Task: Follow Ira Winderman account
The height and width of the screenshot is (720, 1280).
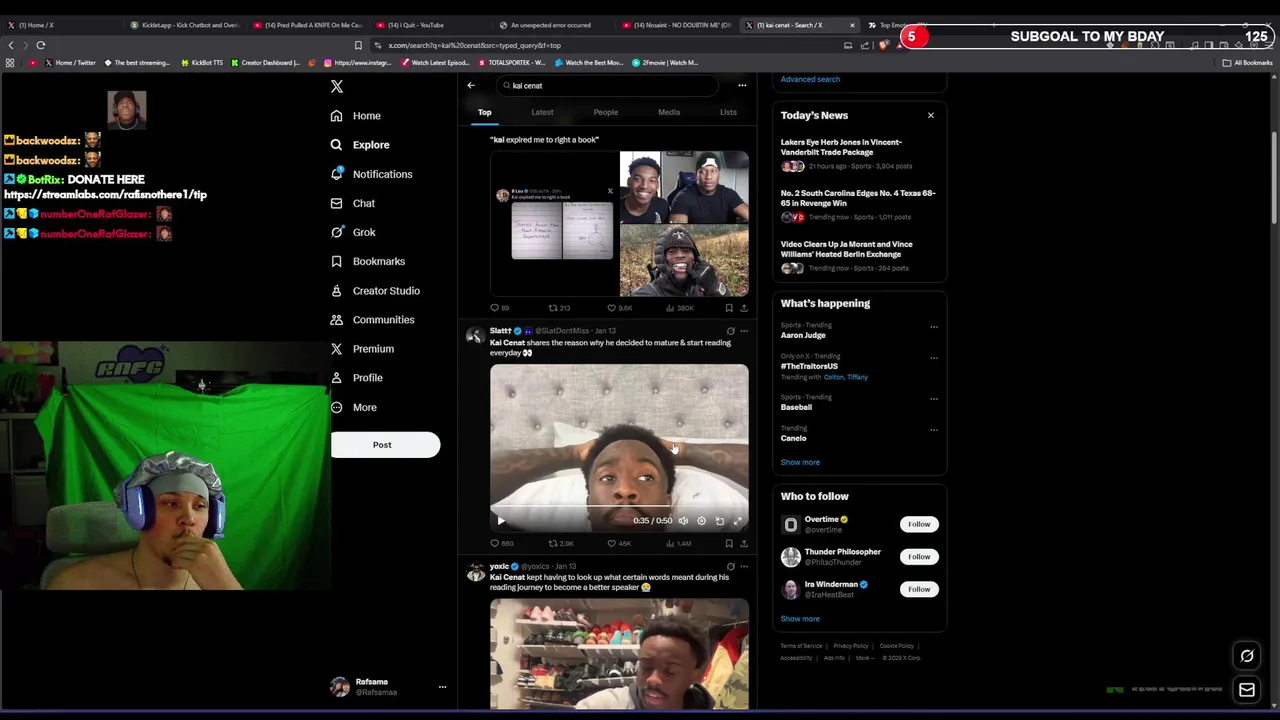Action: pos(919,589)
